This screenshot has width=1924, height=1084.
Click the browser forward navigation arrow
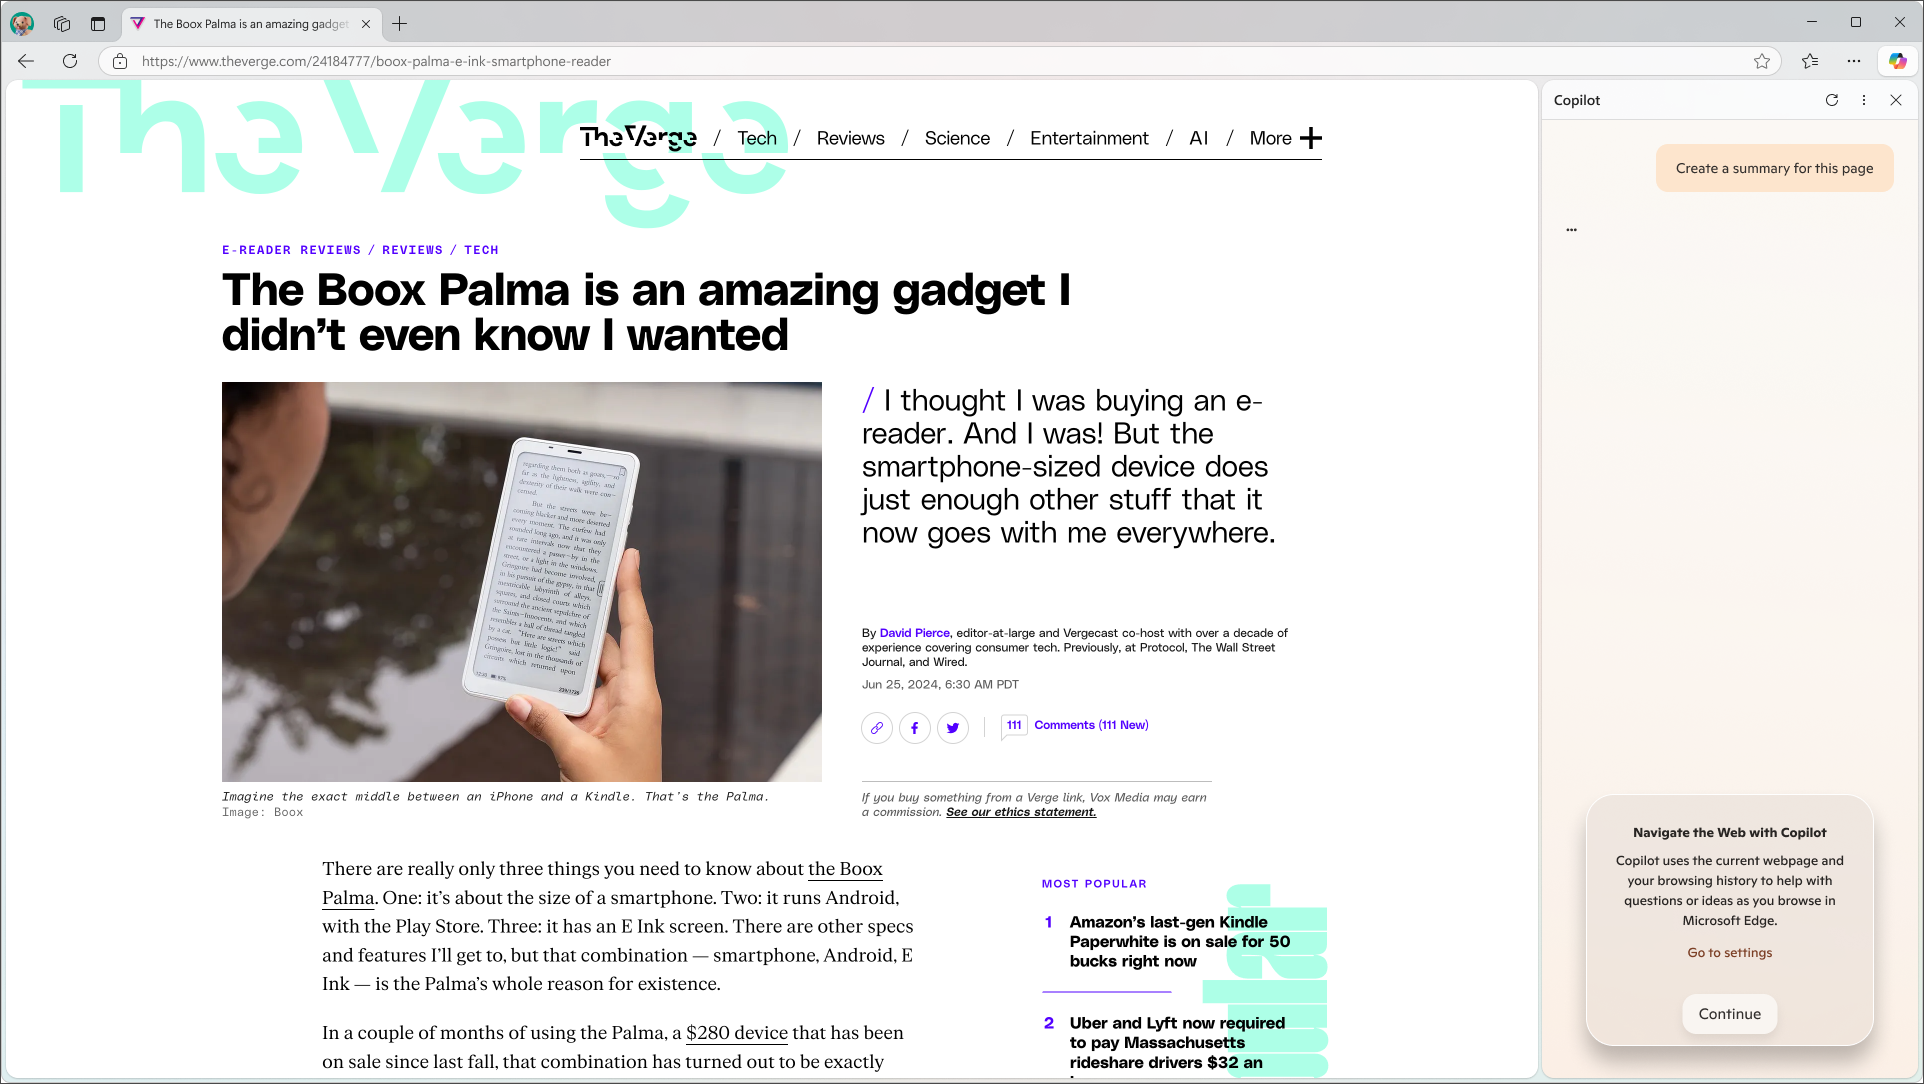tap(49, 61)
